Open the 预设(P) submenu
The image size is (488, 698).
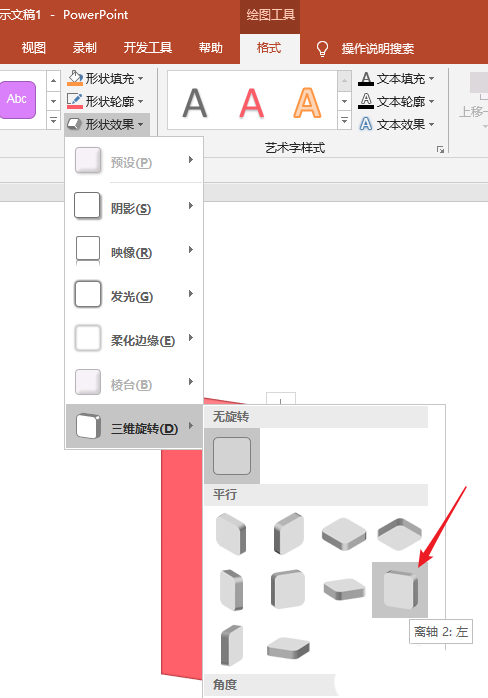click(134, 160)
